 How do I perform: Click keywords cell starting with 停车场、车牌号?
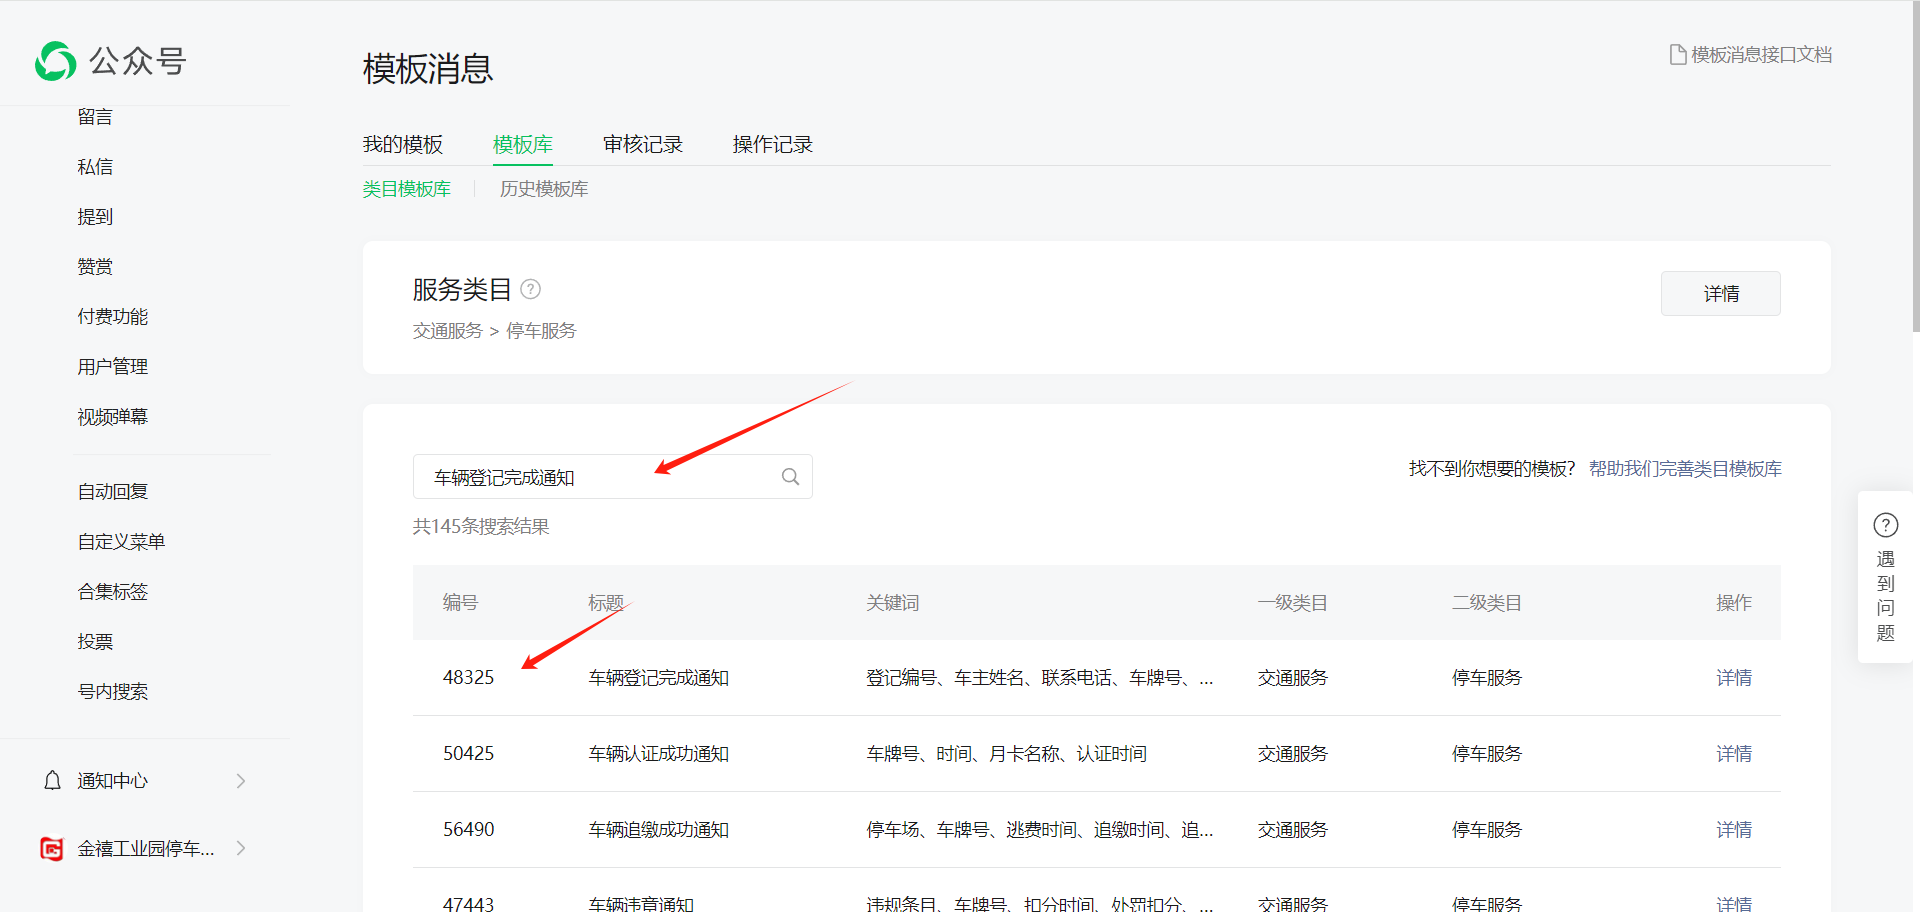(1040, 830)
